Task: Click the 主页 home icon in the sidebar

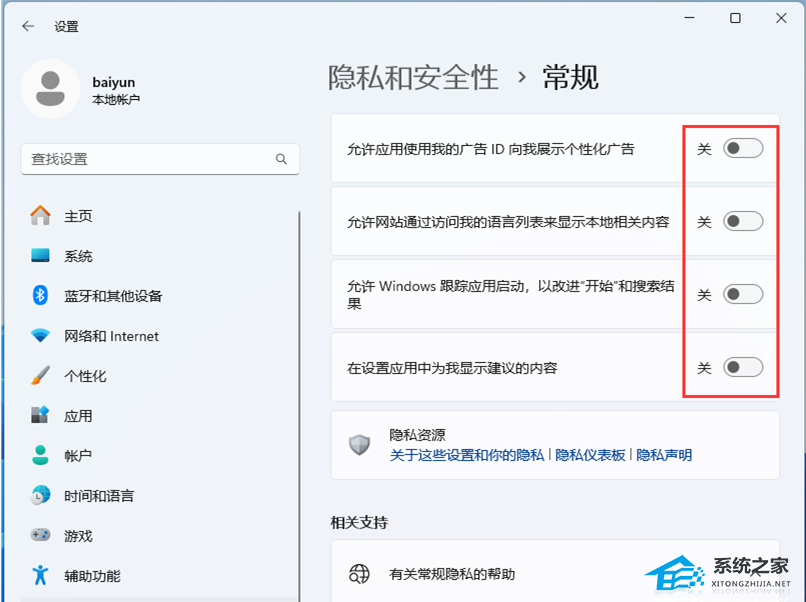Action: (x=41, y=216)
